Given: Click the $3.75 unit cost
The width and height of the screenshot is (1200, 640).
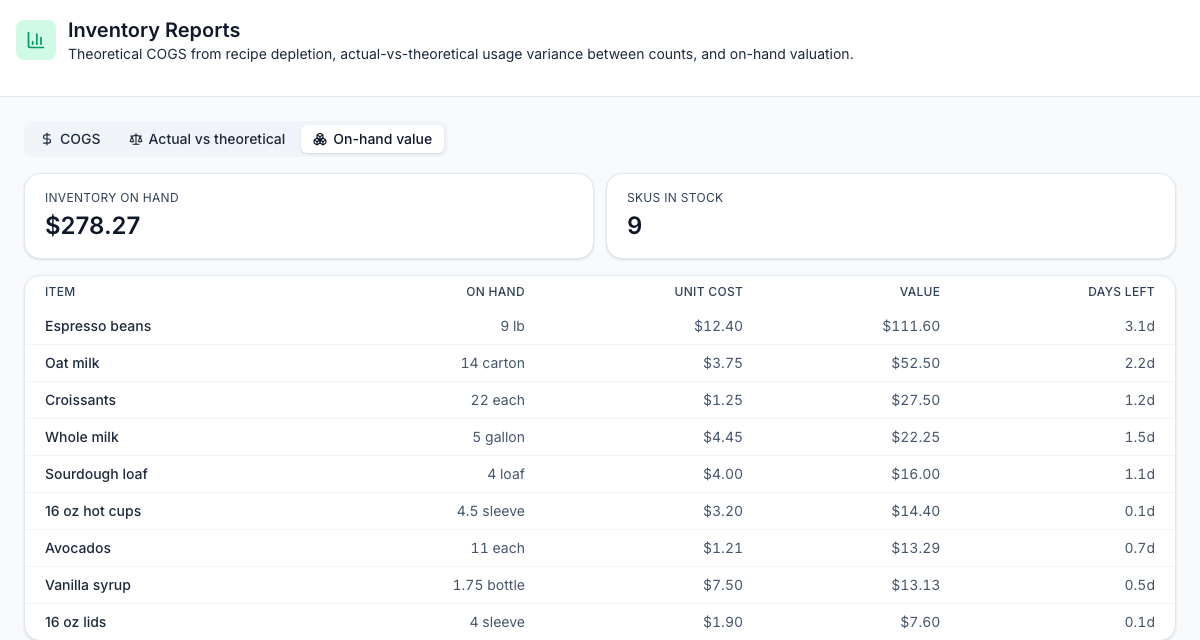Looking at the screenshot, I should pos(723,363).
